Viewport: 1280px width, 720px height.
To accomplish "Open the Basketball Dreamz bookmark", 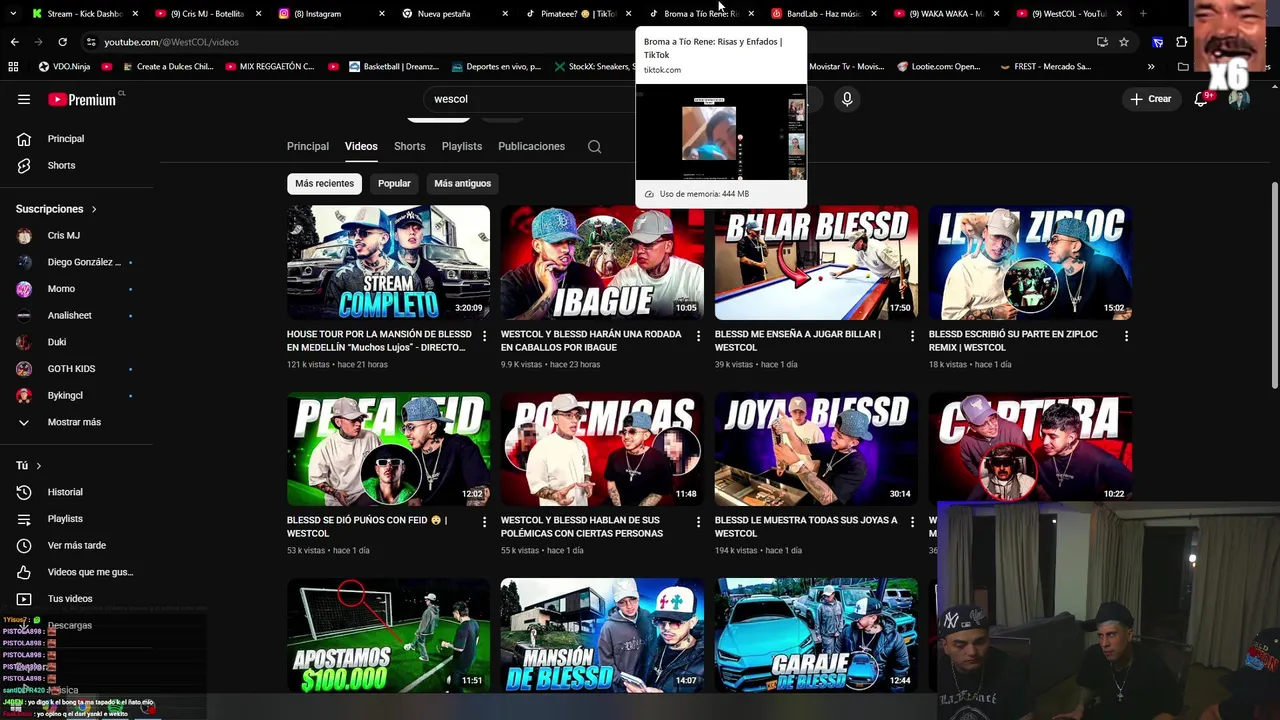I will tap(394, 67).
